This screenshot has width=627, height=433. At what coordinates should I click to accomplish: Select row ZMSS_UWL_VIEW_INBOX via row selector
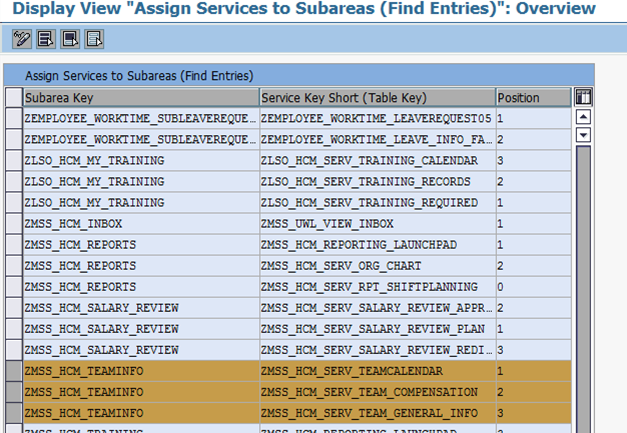[x=14, y=223]
